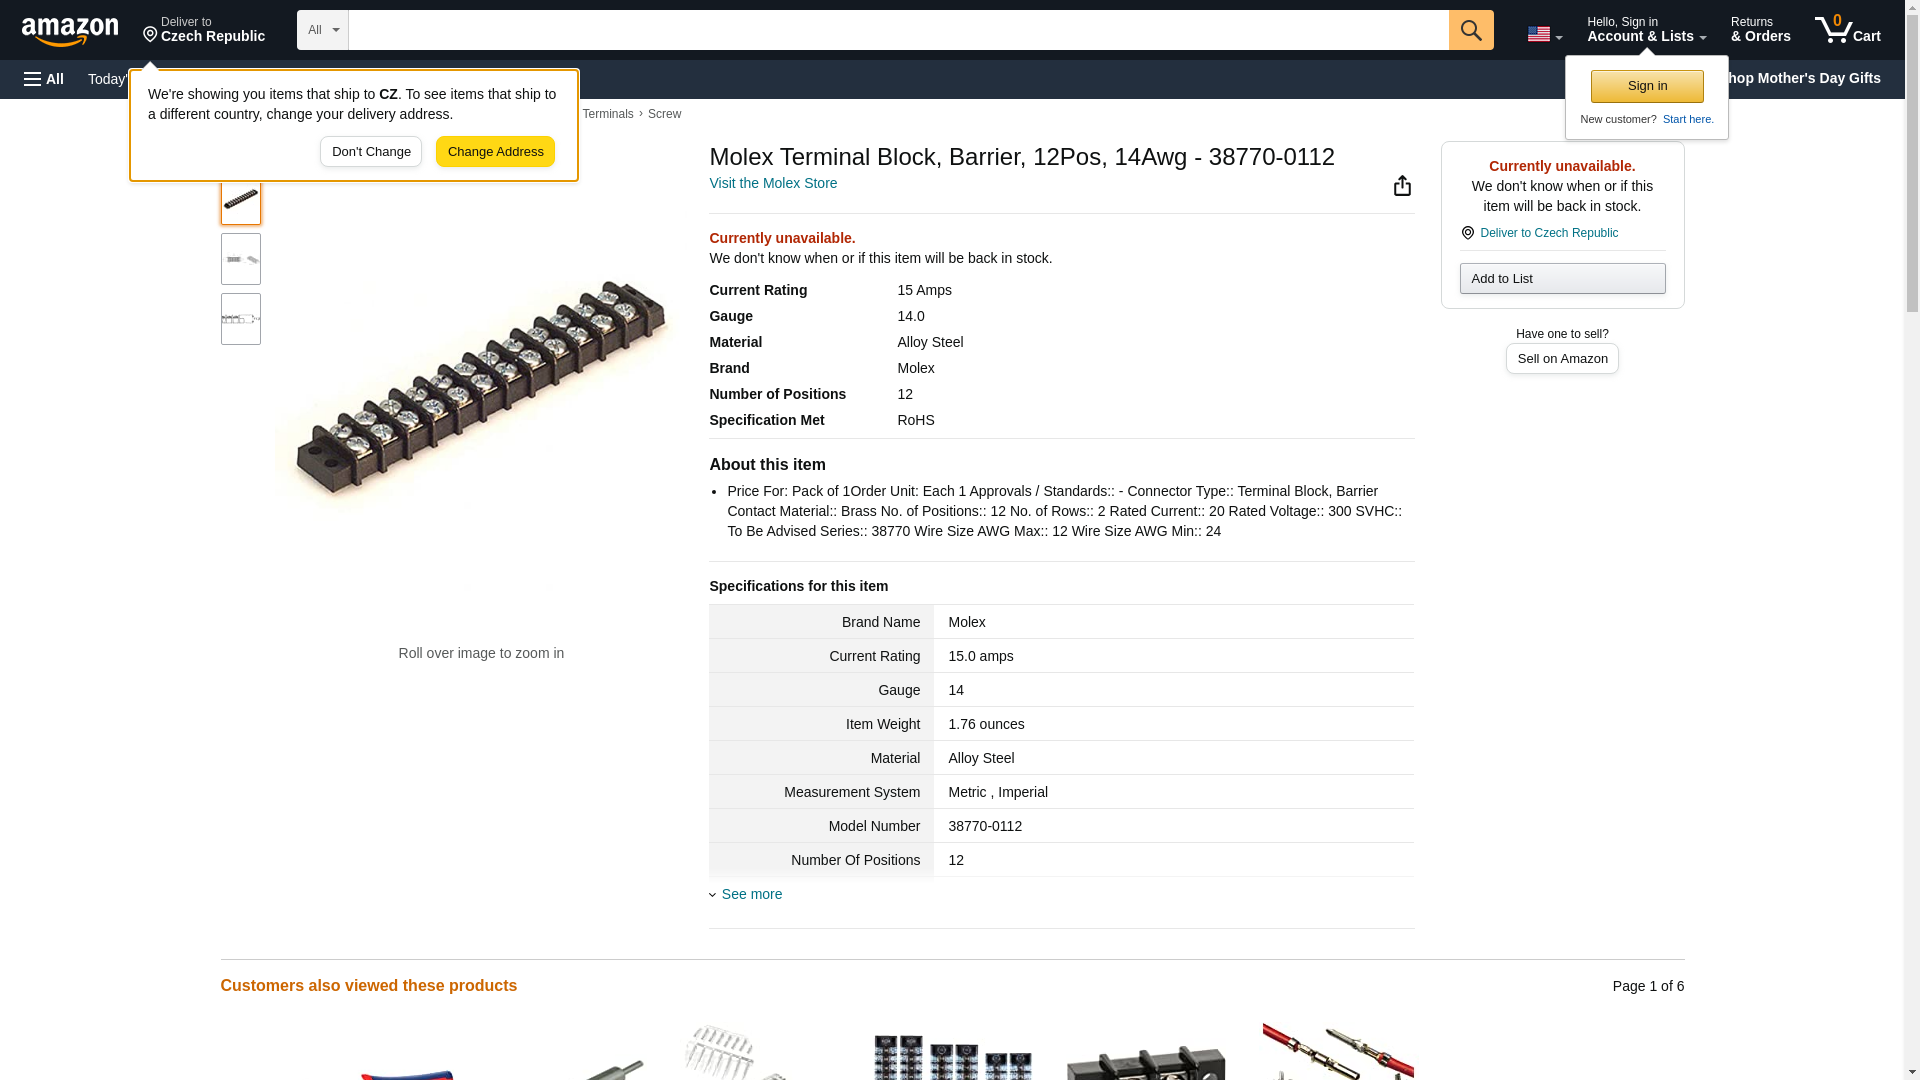The image size is (1920, 1080).
Task: Click the share icon near the product title
Action: (1402, 186)
